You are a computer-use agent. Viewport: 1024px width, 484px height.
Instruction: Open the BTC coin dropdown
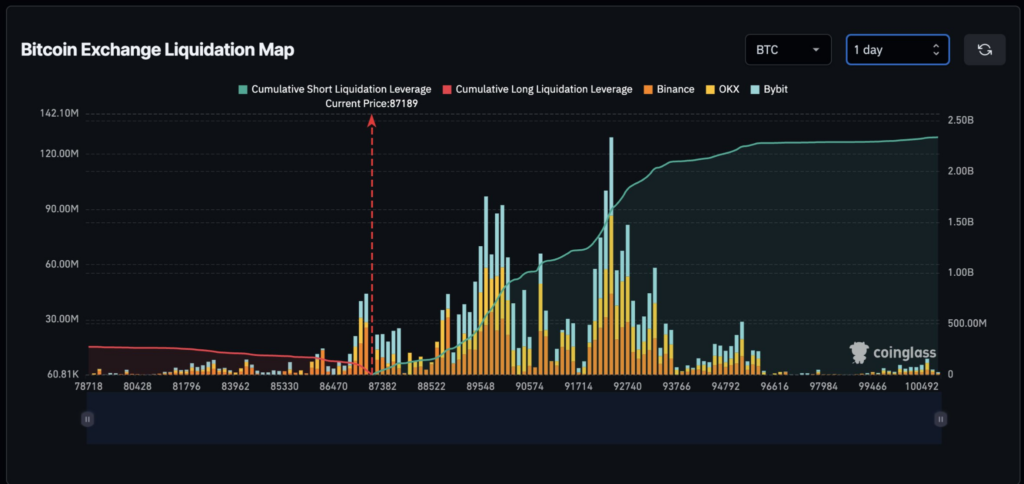pyautogui.click(x=788, y=50)
